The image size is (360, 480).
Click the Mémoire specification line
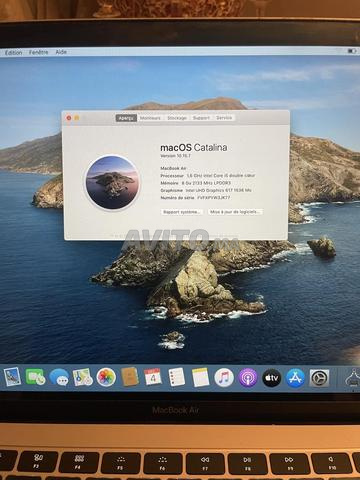click(195, 183)
